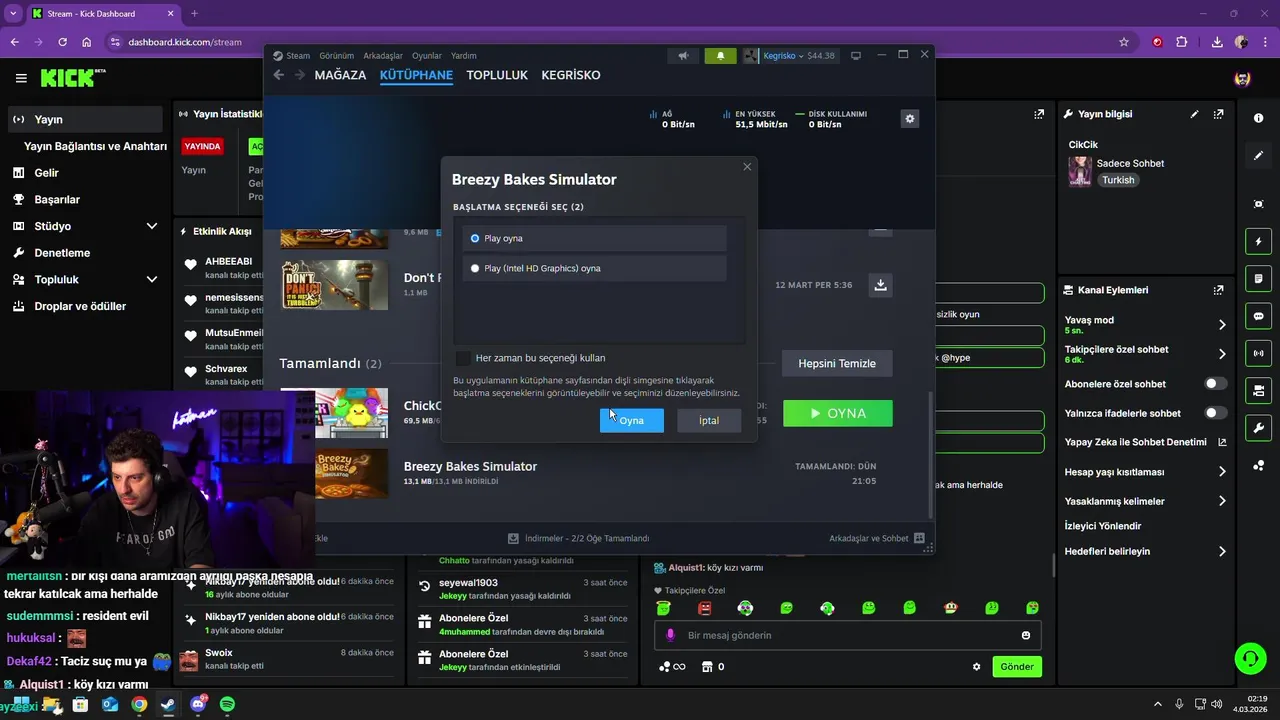The width and height of the screenshot is (1280, 720).
Task: Select the Play oyna launch option
Action: click(594, 238)
